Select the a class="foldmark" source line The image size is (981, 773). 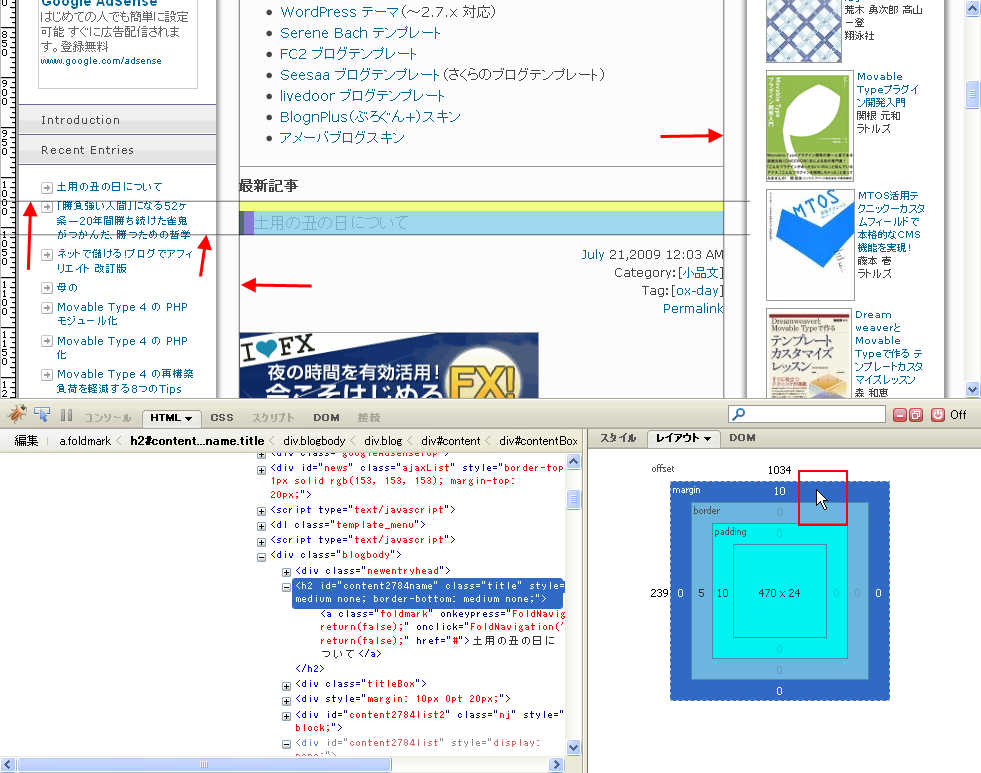click(442, 634)
